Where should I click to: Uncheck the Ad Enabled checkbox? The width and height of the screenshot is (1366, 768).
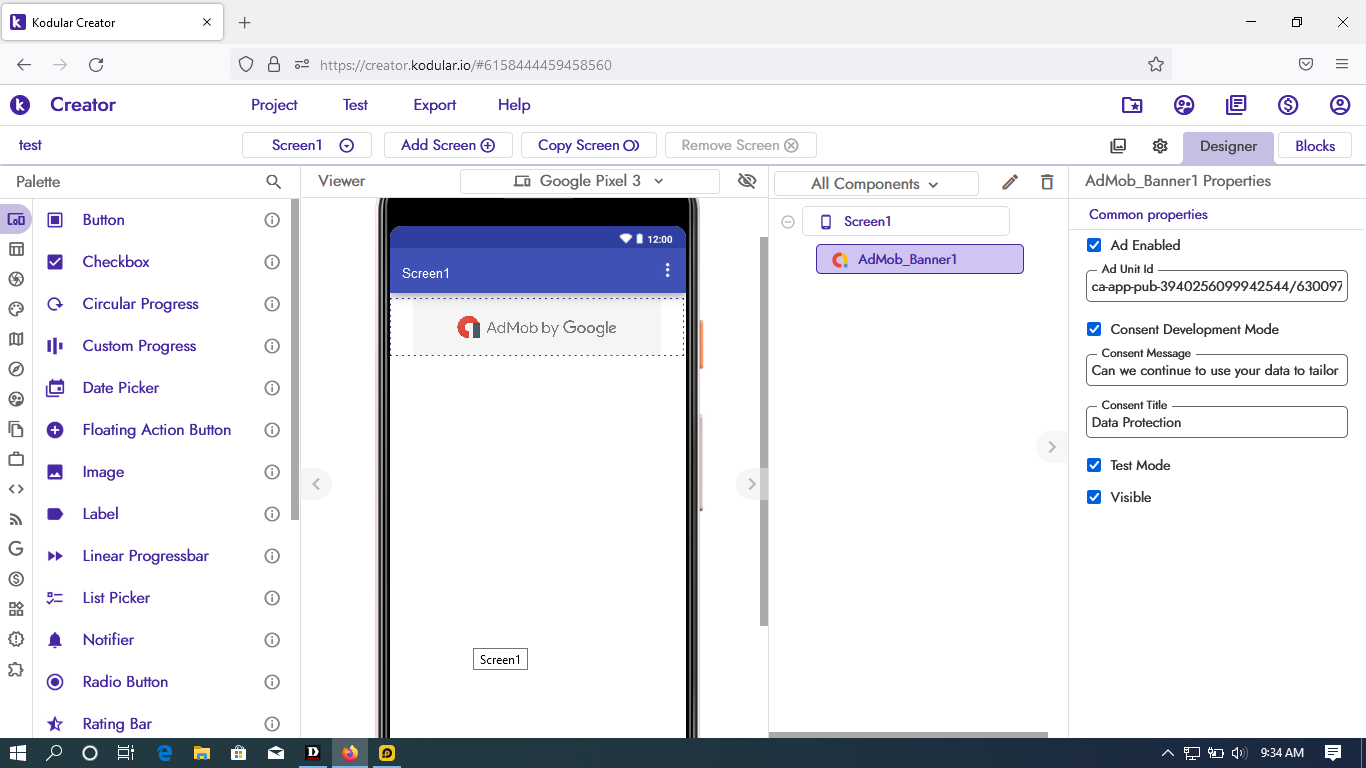(1094, 245)
